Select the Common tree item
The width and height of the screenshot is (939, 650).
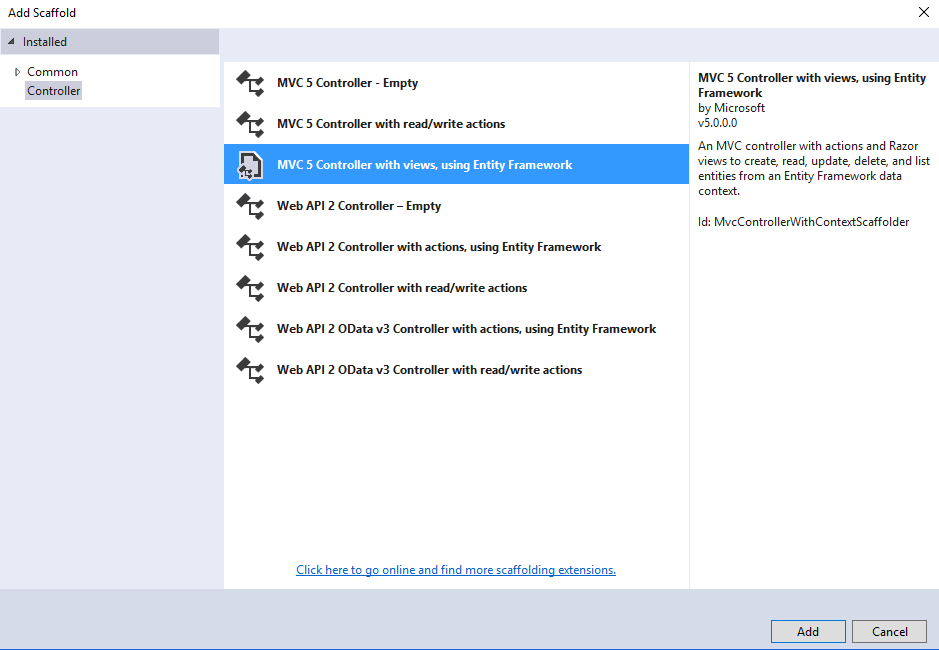click(x=52, y=72)
